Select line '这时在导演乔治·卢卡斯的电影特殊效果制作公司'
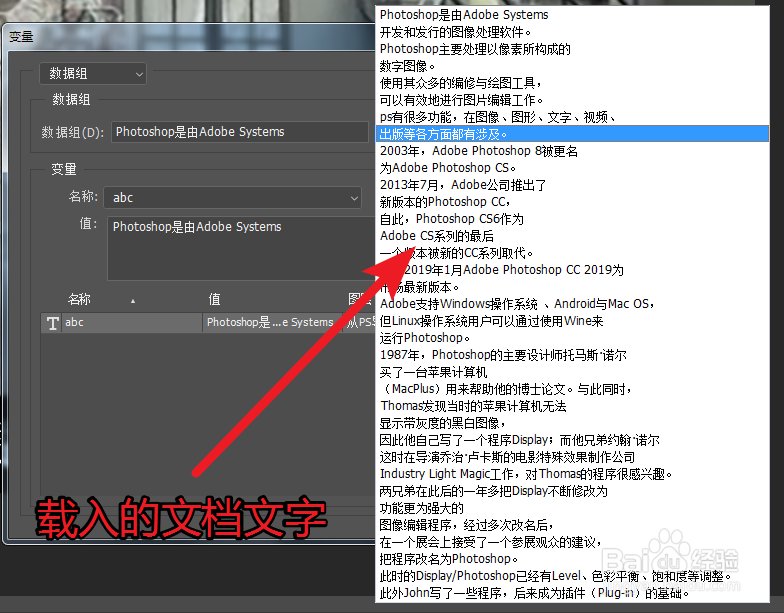Image resolution: width=784 pixels, height=613 pixels. click(572, 456)
